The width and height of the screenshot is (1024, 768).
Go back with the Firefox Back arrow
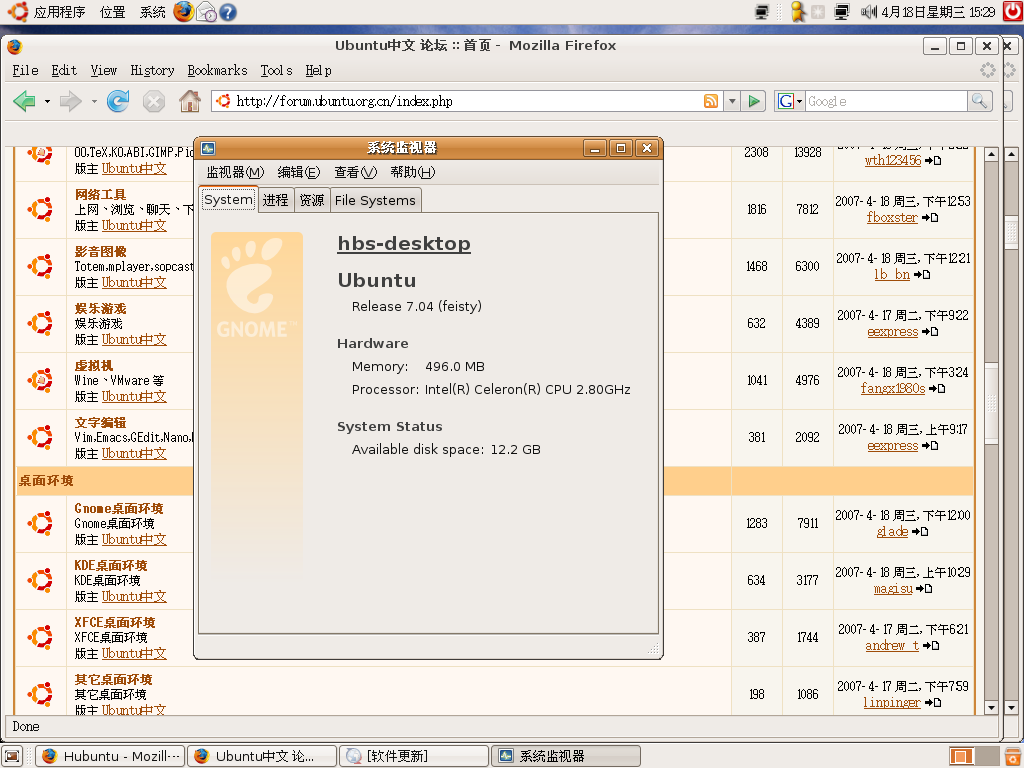[x=24, y=101]
